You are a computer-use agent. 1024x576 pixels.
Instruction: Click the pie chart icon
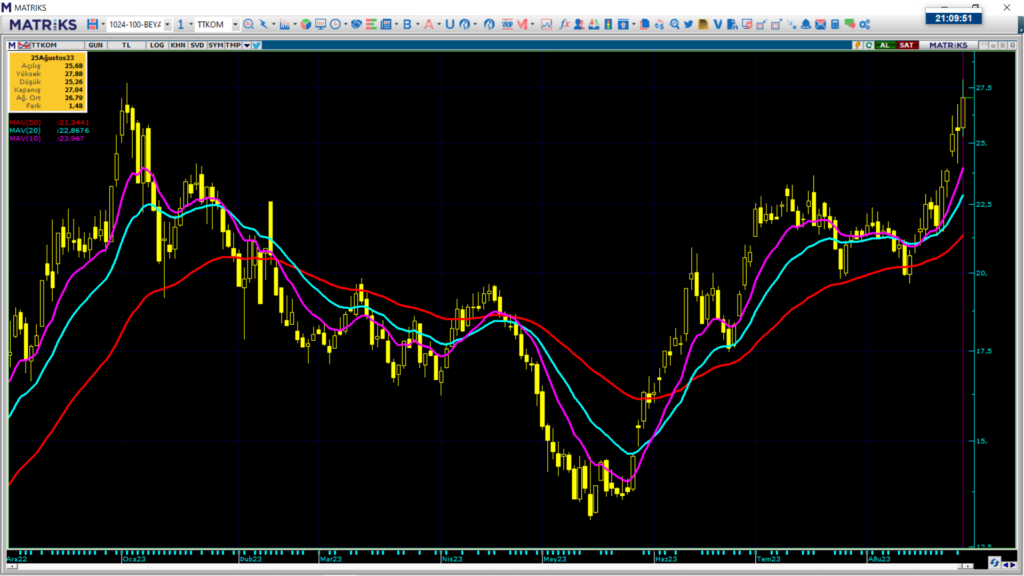pyautogui.click(x=306, y=24)
